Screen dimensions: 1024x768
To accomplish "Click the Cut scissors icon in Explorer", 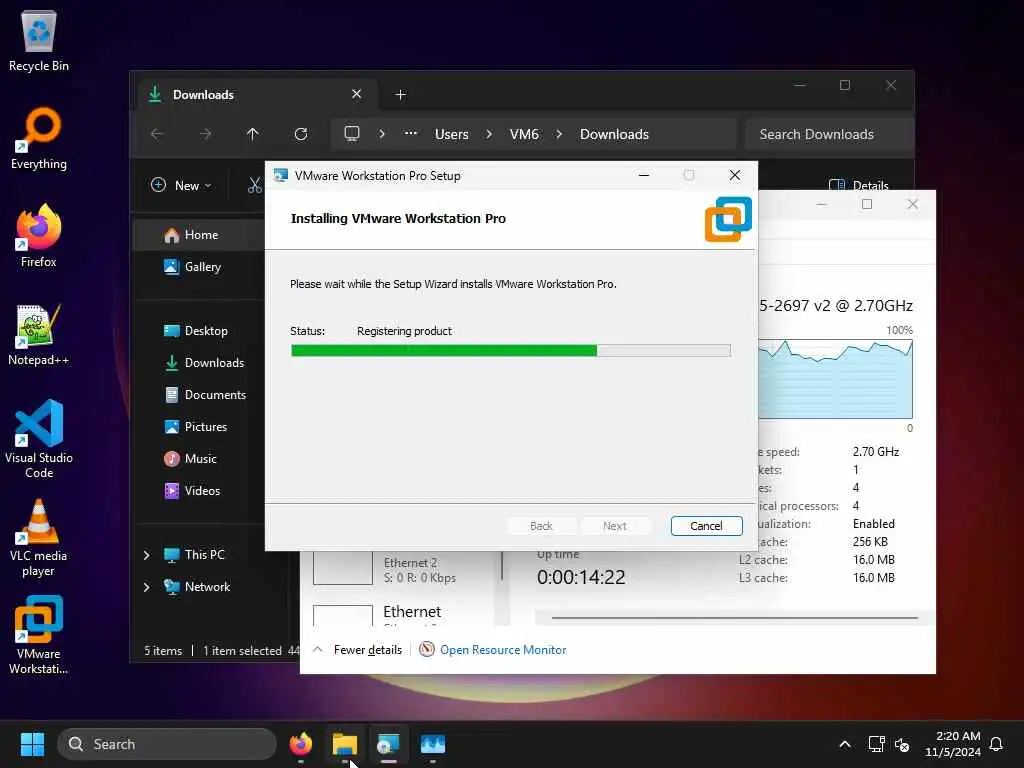I will (255, 185).
